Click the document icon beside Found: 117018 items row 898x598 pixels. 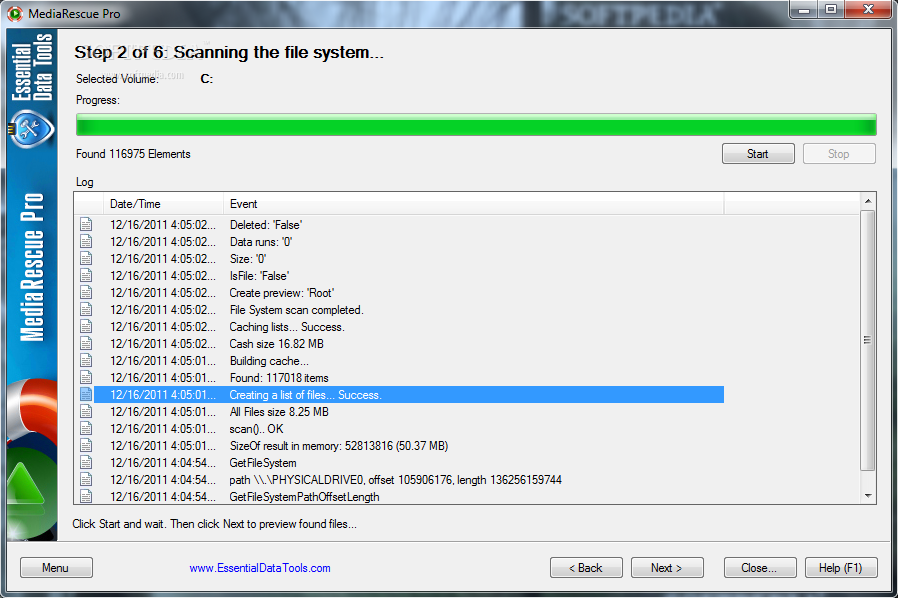(x=86, y=377)
